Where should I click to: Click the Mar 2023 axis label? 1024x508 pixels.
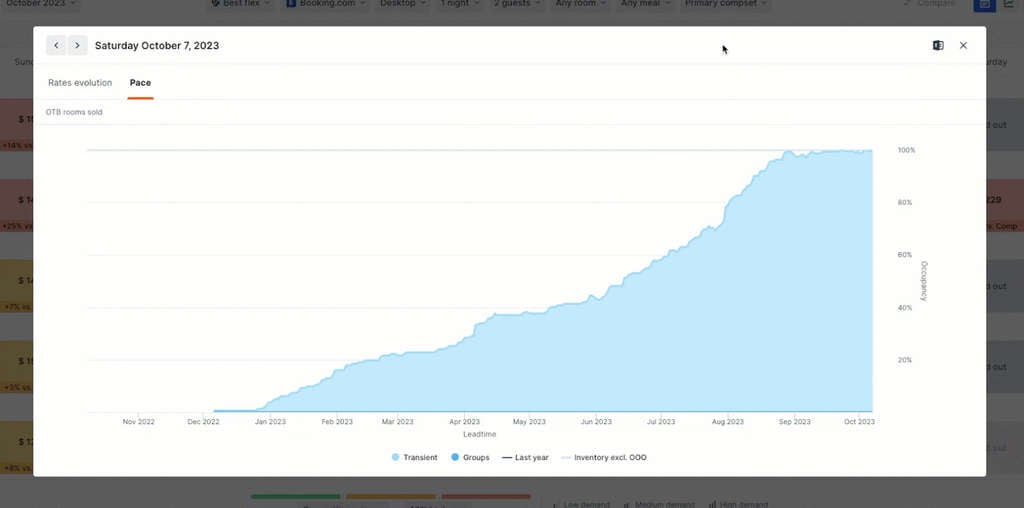(x=397, y=422)
